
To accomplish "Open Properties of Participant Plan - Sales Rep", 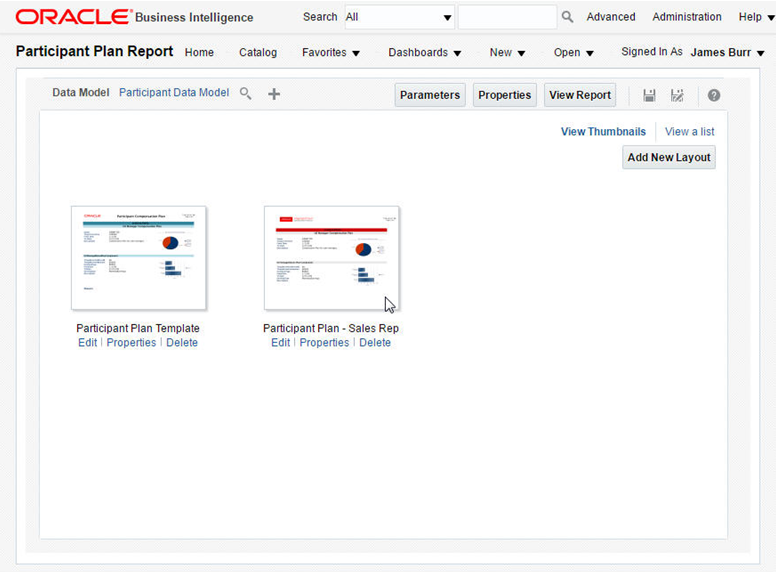I will [x=324, y=342].
